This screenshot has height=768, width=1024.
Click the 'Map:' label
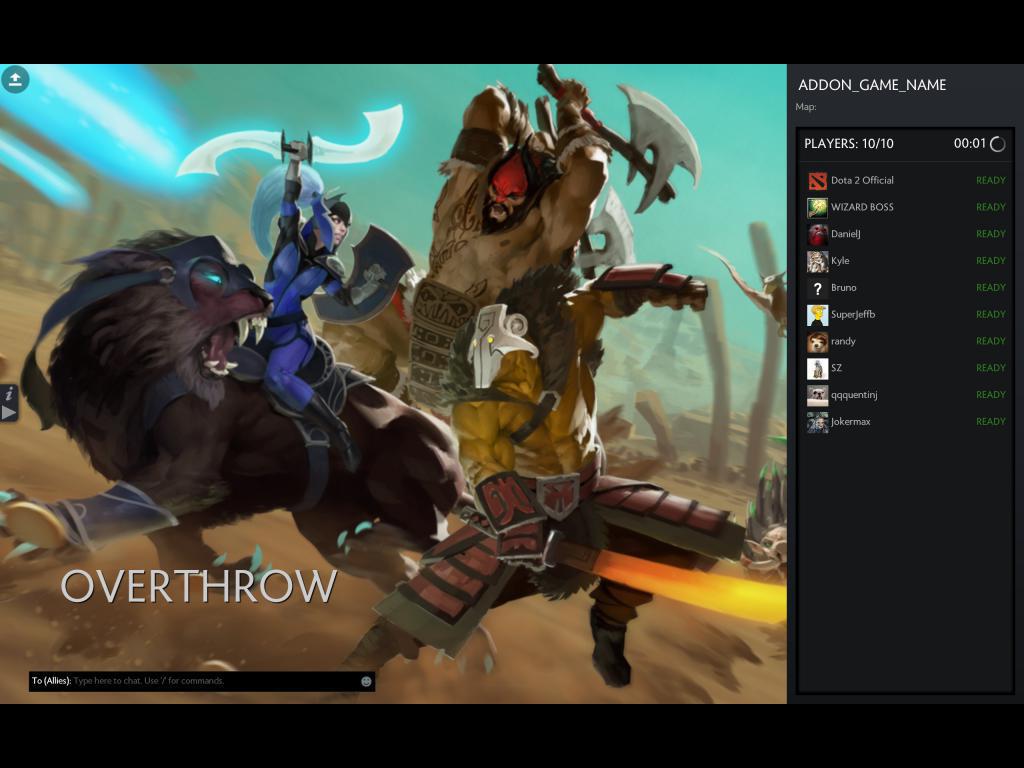pos(806,107)
